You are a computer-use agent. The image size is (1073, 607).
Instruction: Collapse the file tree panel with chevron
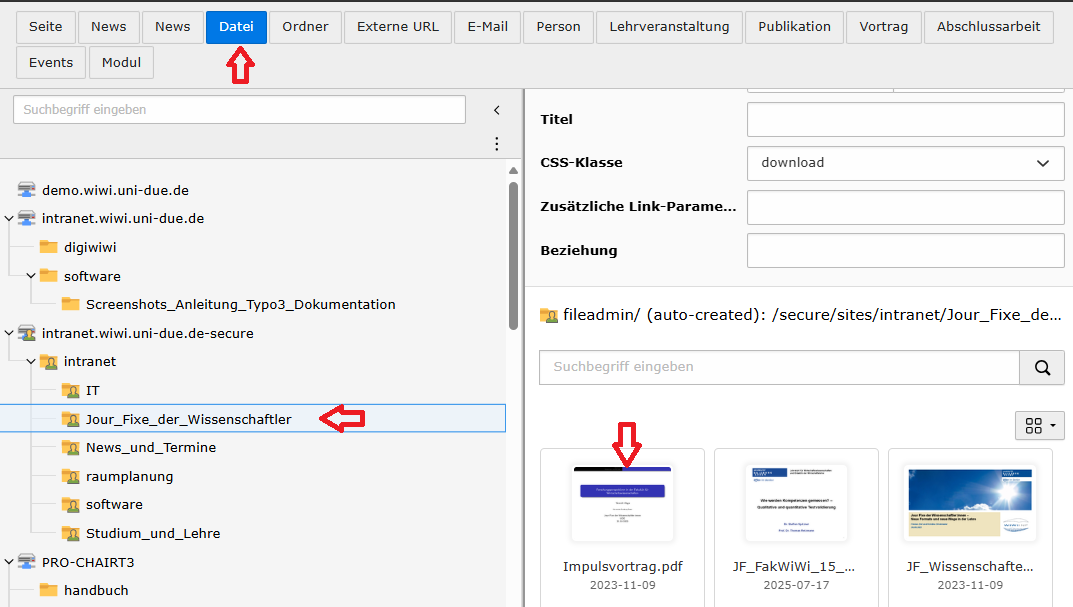click(x=496, y=110)
